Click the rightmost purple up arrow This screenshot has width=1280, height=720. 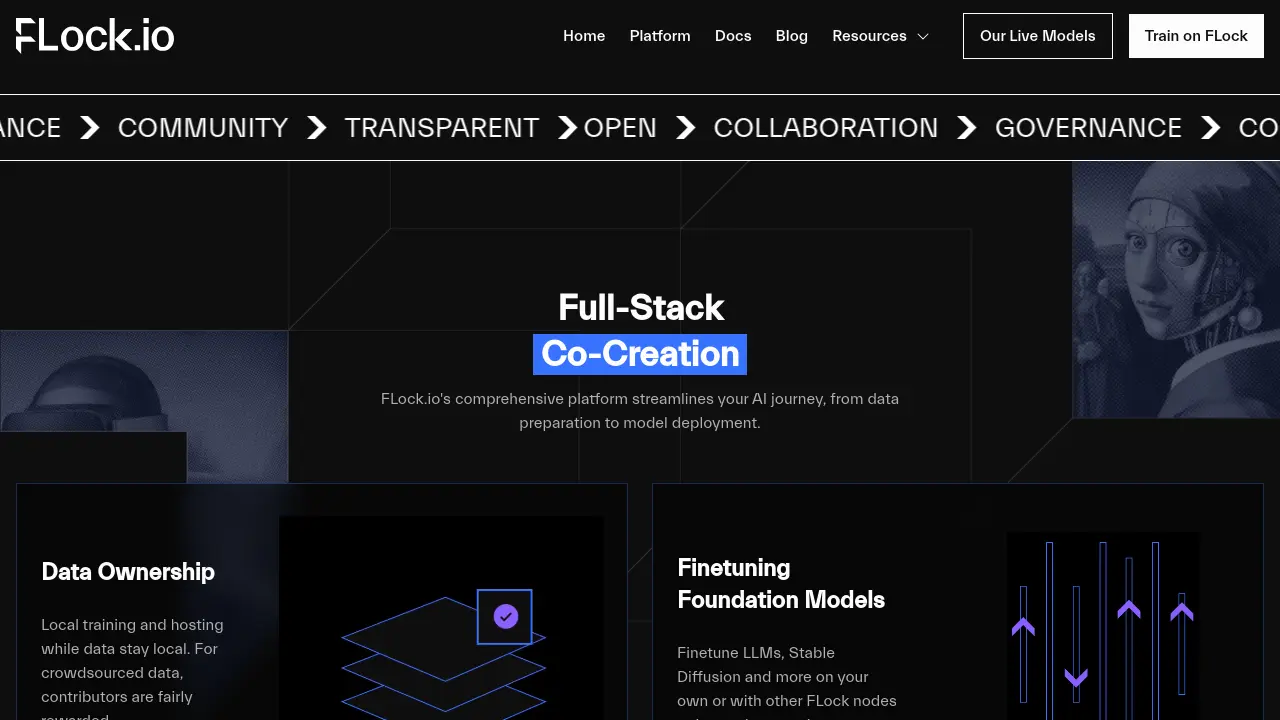click(1182, 610)
